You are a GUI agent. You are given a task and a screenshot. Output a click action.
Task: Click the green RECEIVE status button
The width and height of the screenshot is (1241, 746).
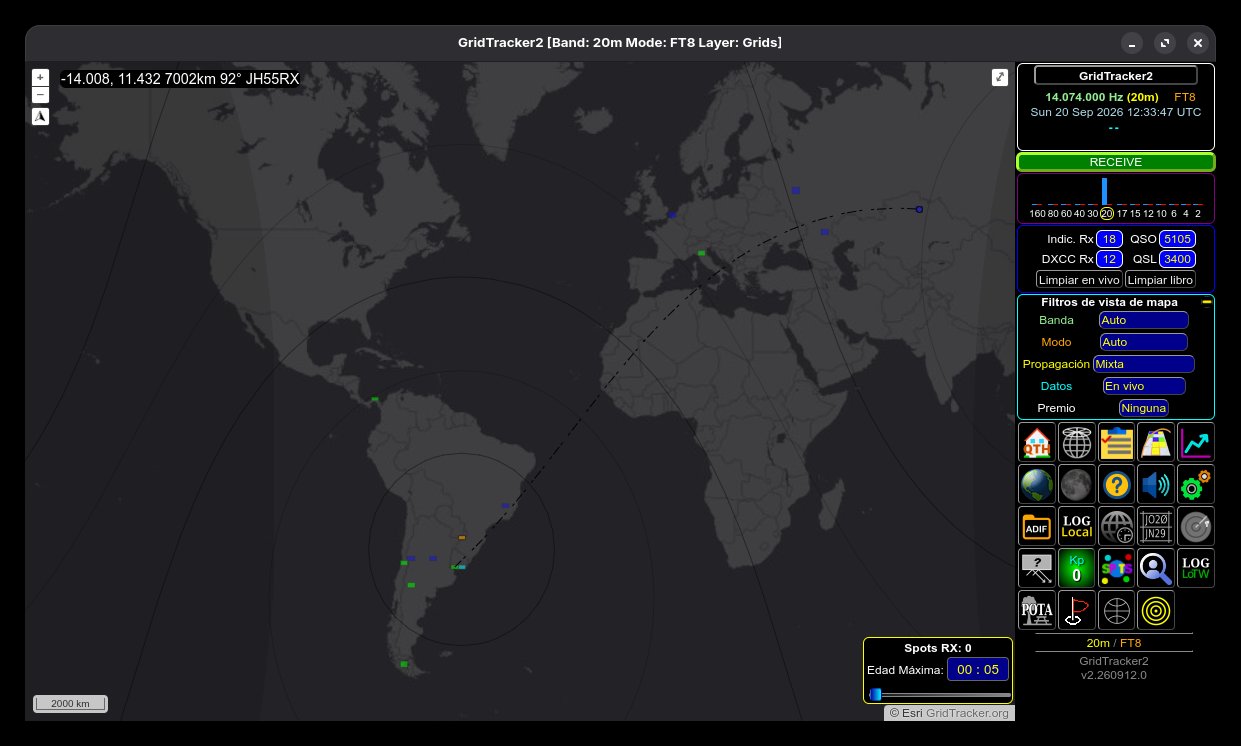click(1116, 162)
